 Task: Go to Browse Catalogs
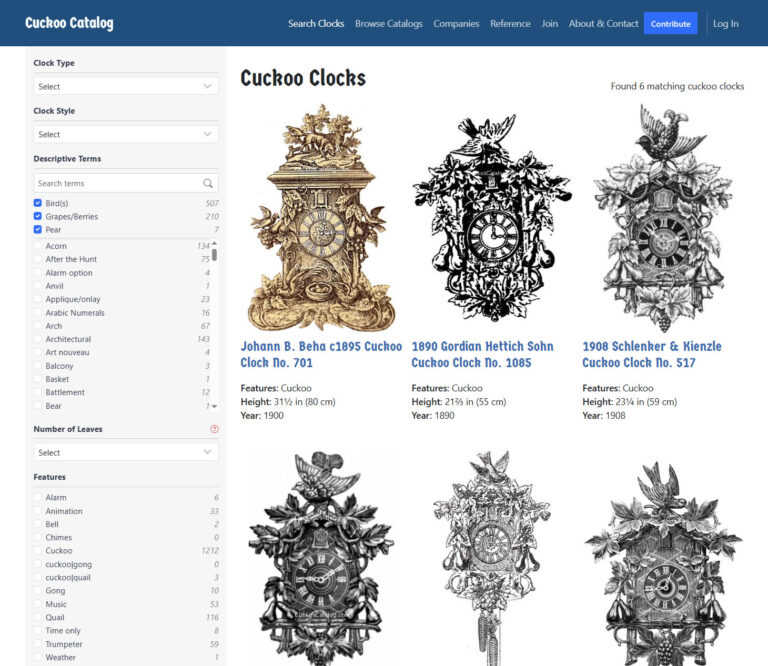pos(389,24)
